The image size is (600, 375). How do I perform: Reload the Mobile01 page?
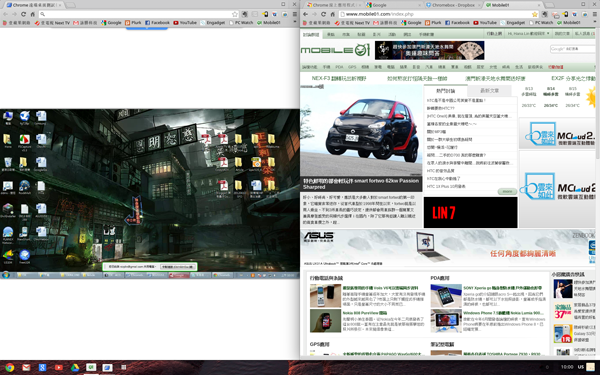323,14
